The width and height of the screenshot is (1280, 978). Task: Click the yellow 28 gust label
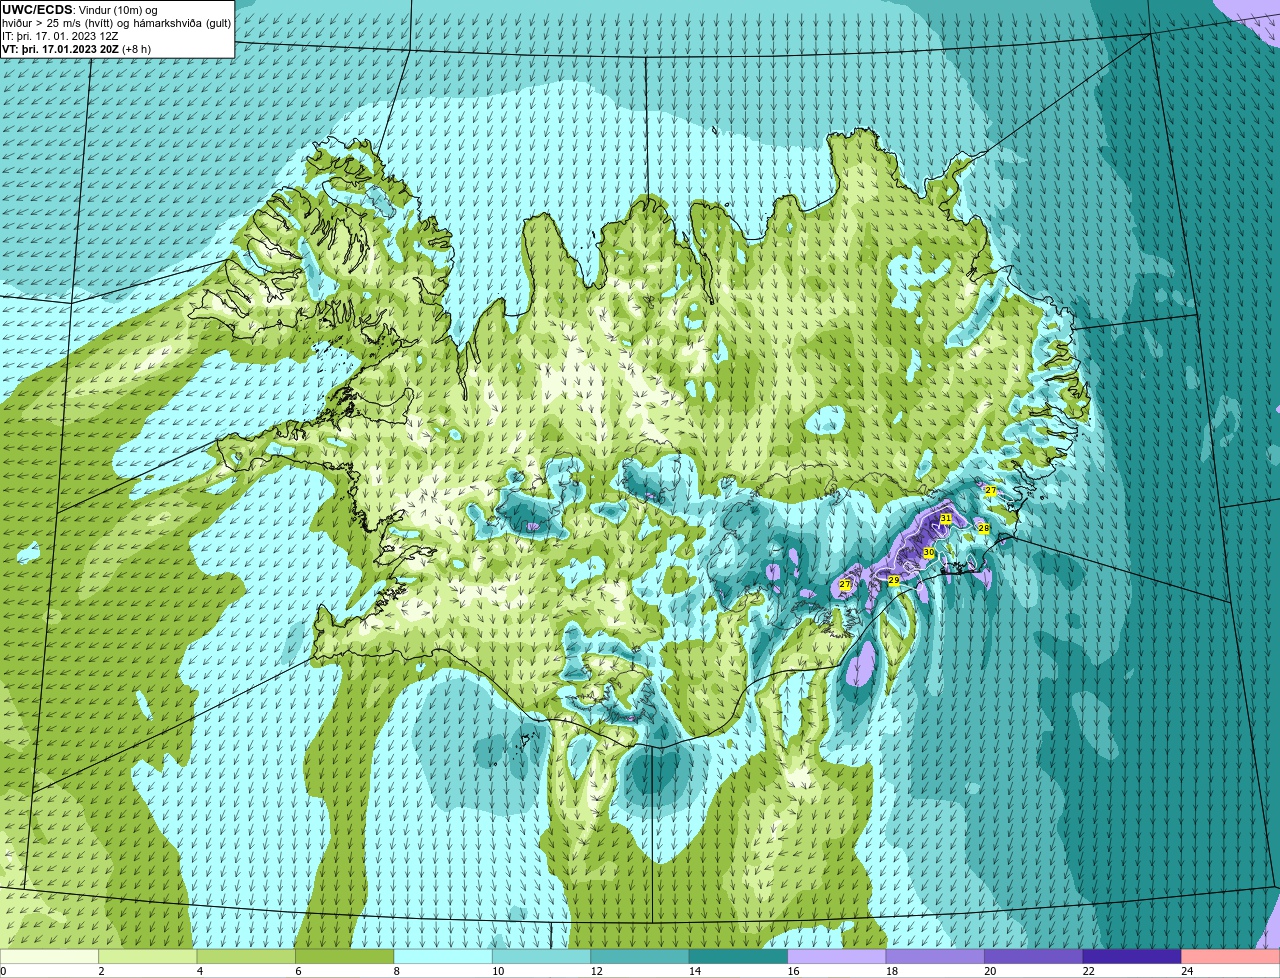984,528
